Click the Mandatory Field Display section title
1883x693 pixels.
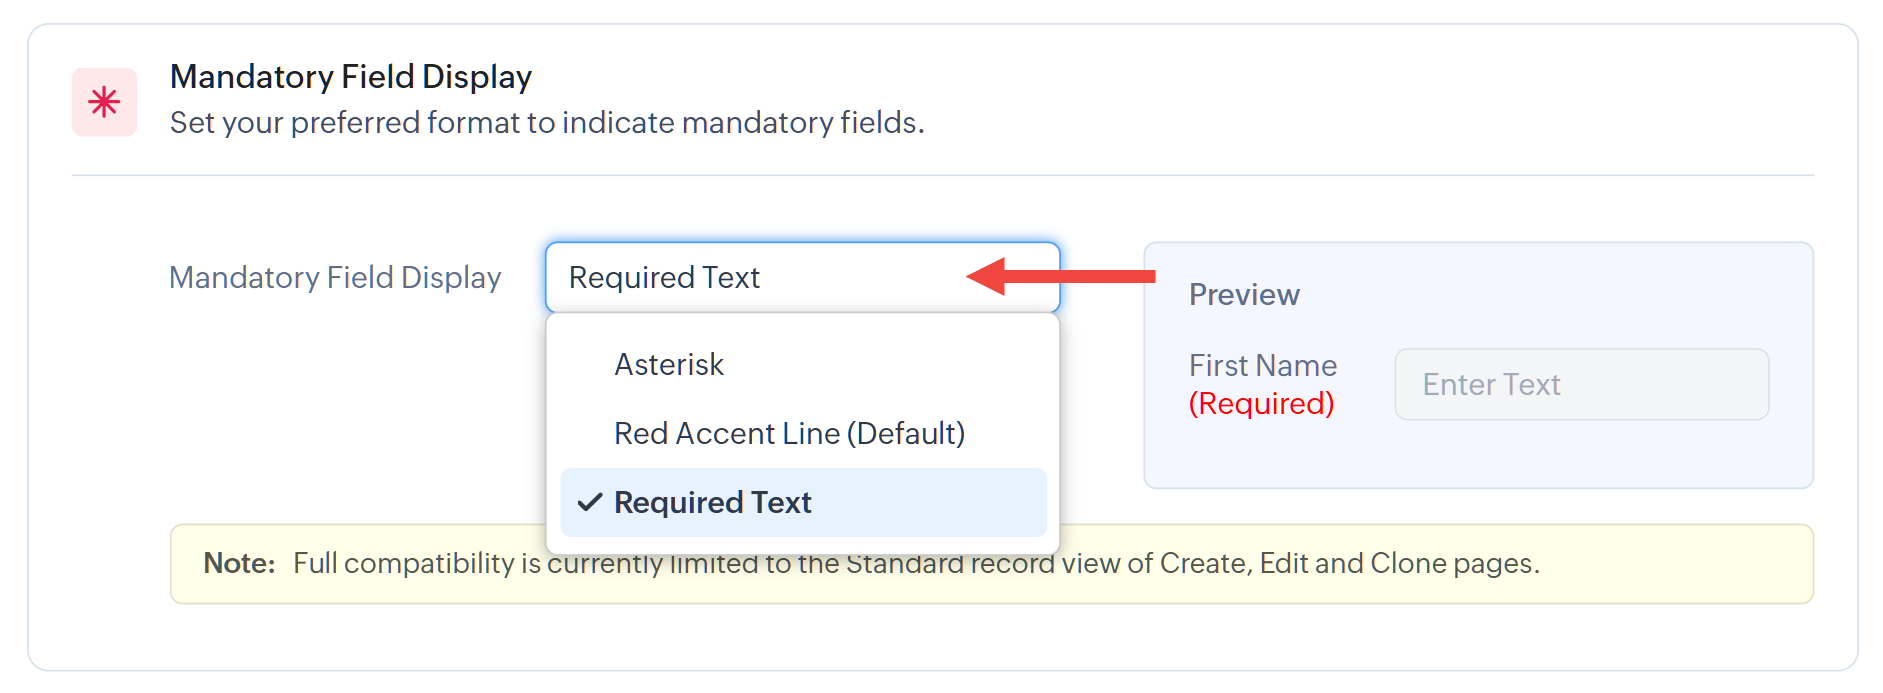(x=351, y=77)
